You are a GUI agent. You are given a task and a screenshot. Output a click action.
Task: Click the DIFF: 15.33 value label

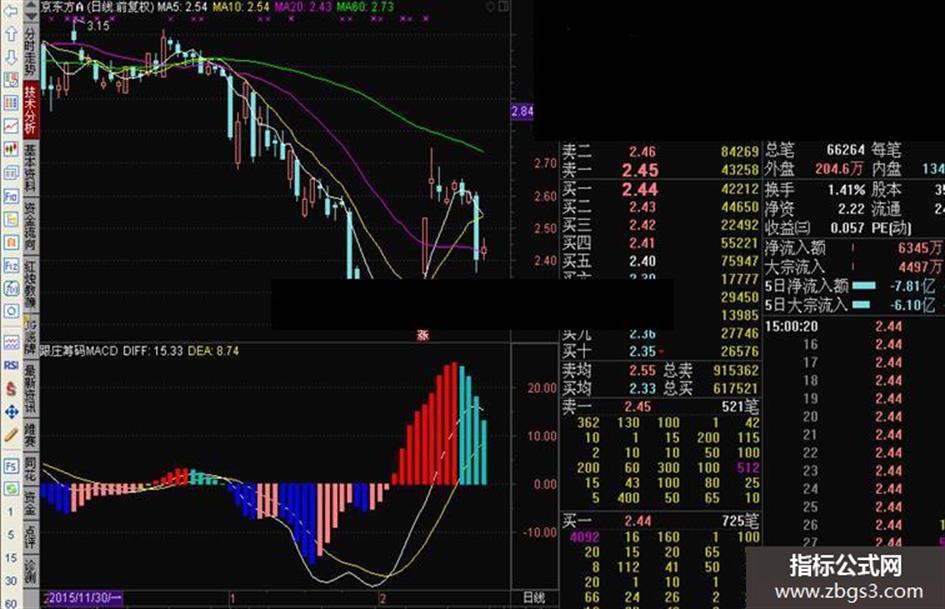point(152,351)
